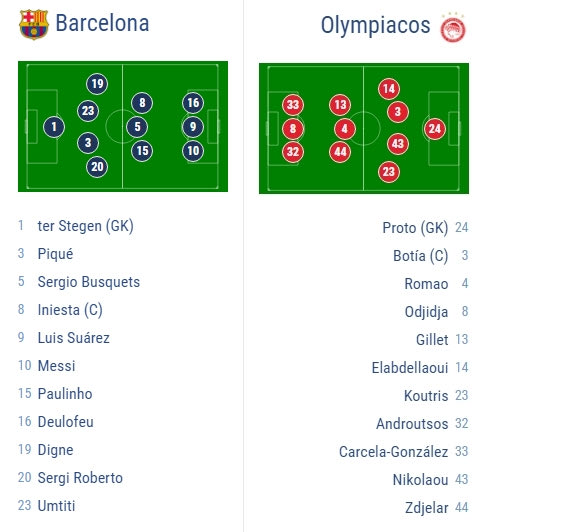Click Elabdellaoui in Olympiacos lineup
Viewport: 580px width, 532px height.
[410, 368]
